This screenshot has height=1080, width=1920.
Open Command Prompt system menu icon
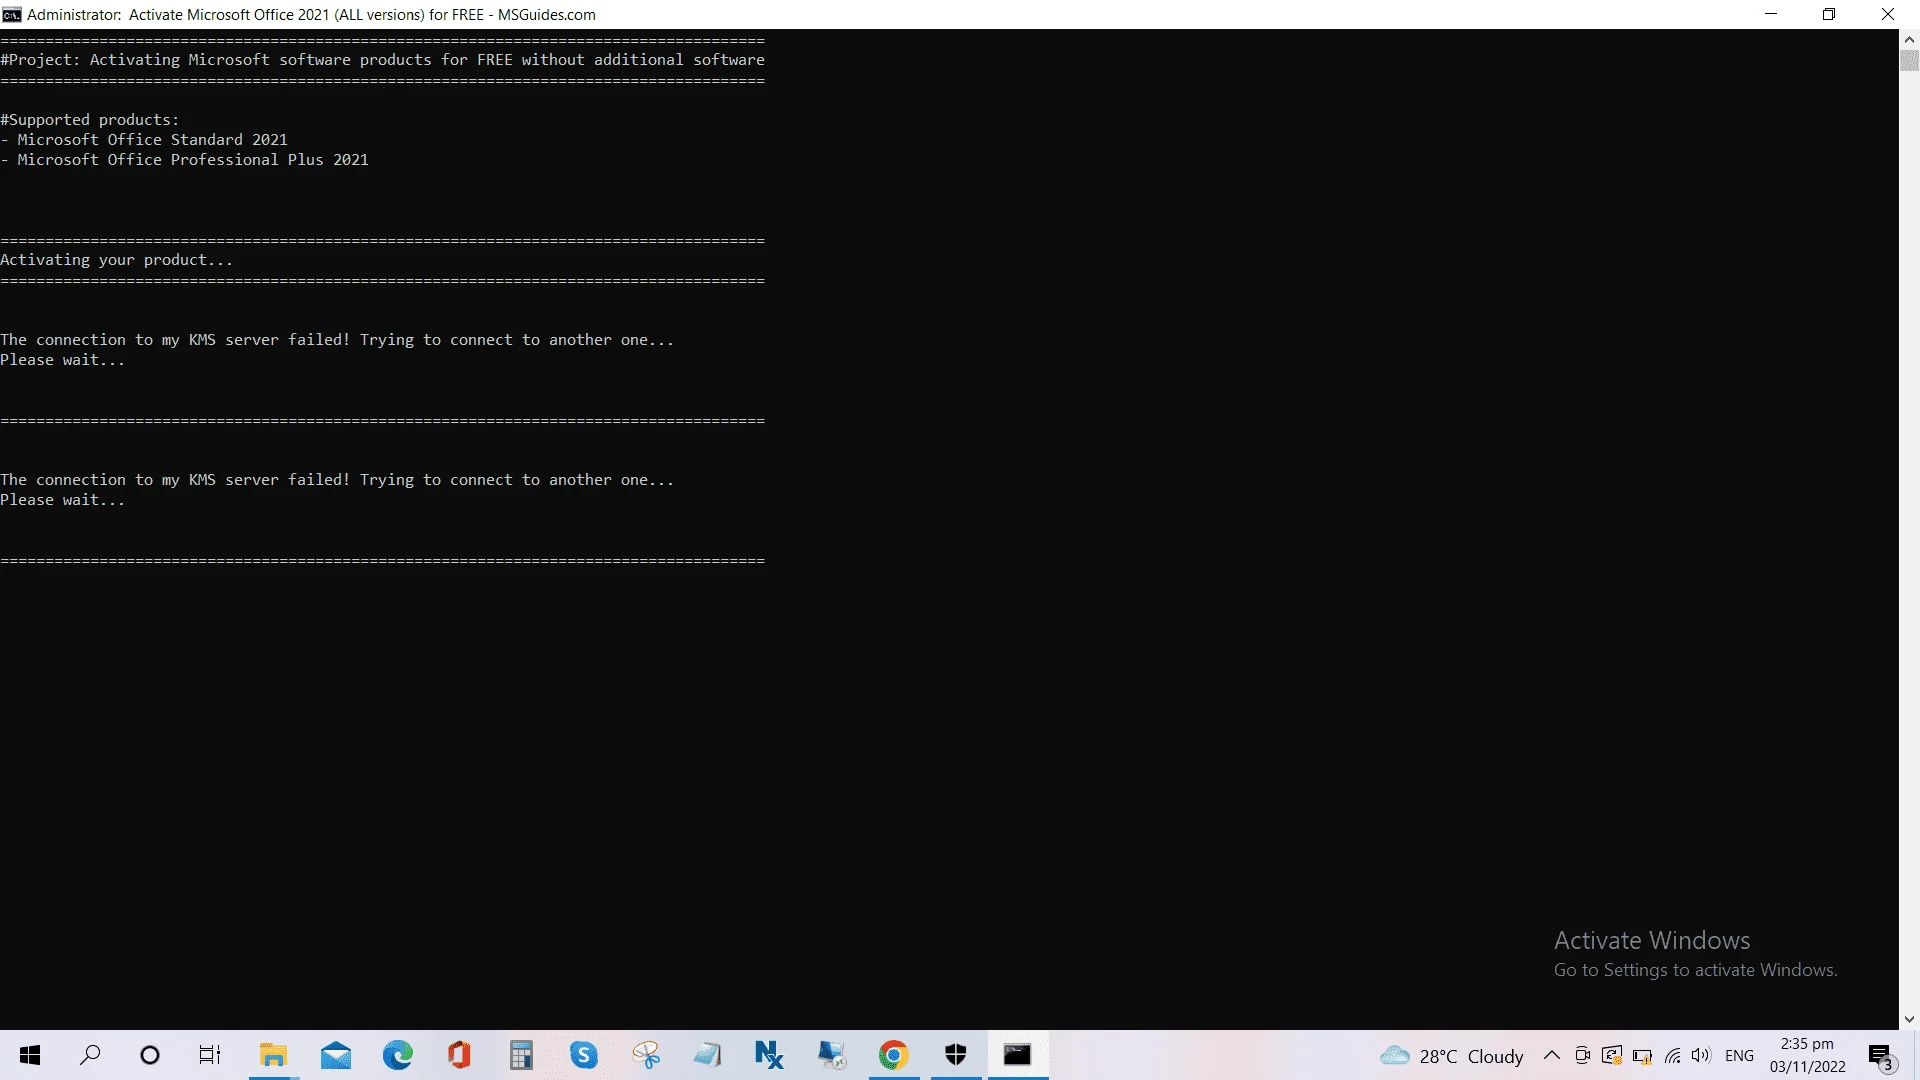12,14
